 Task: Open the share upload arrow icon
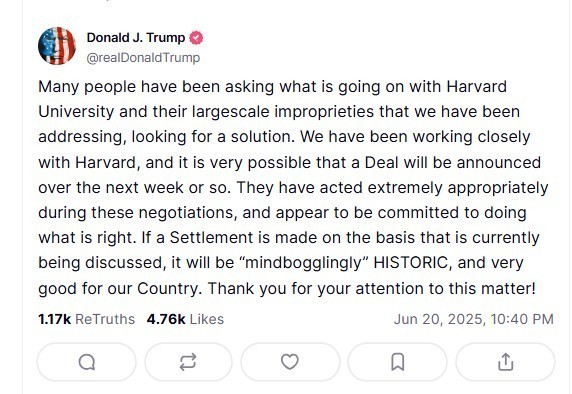(x=506, y=362)
